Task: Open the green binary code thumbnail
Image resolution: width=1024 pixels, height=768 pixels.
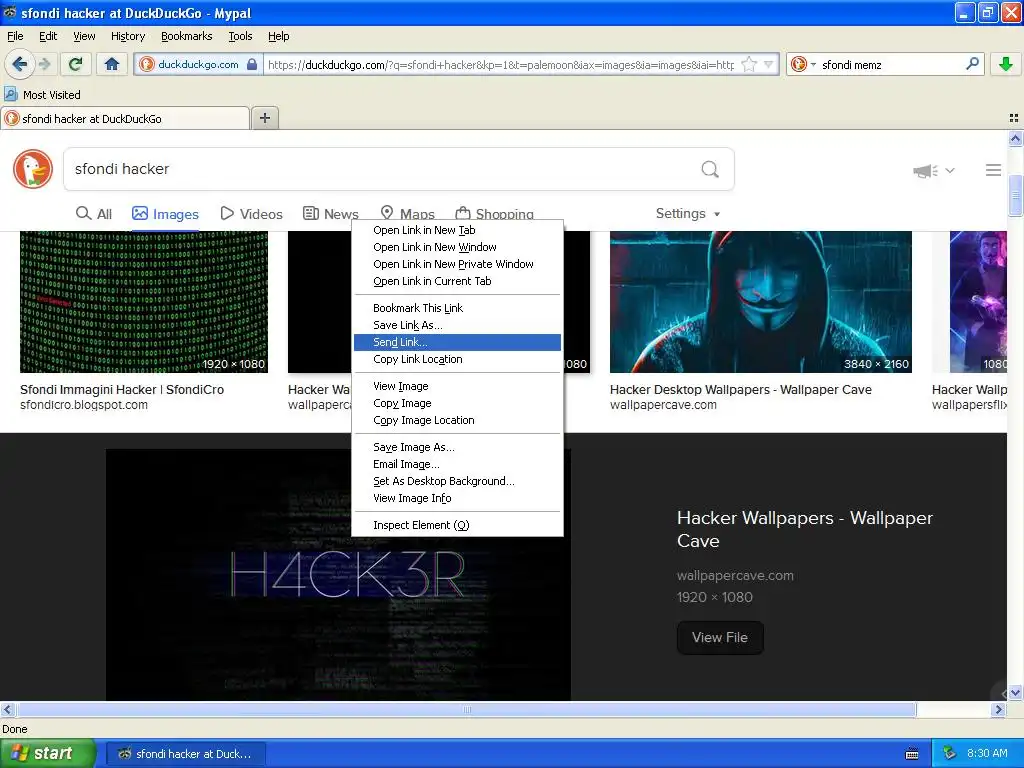Action: 144,302
